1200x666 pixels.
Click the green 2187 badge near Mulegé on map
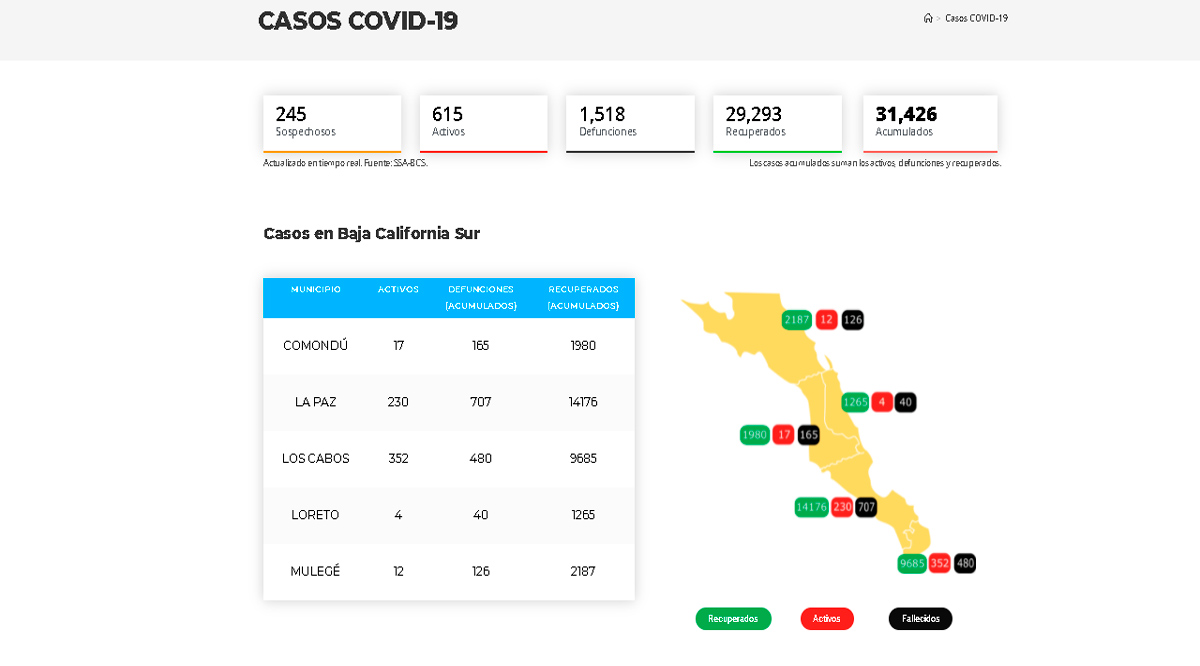(798, 320)
